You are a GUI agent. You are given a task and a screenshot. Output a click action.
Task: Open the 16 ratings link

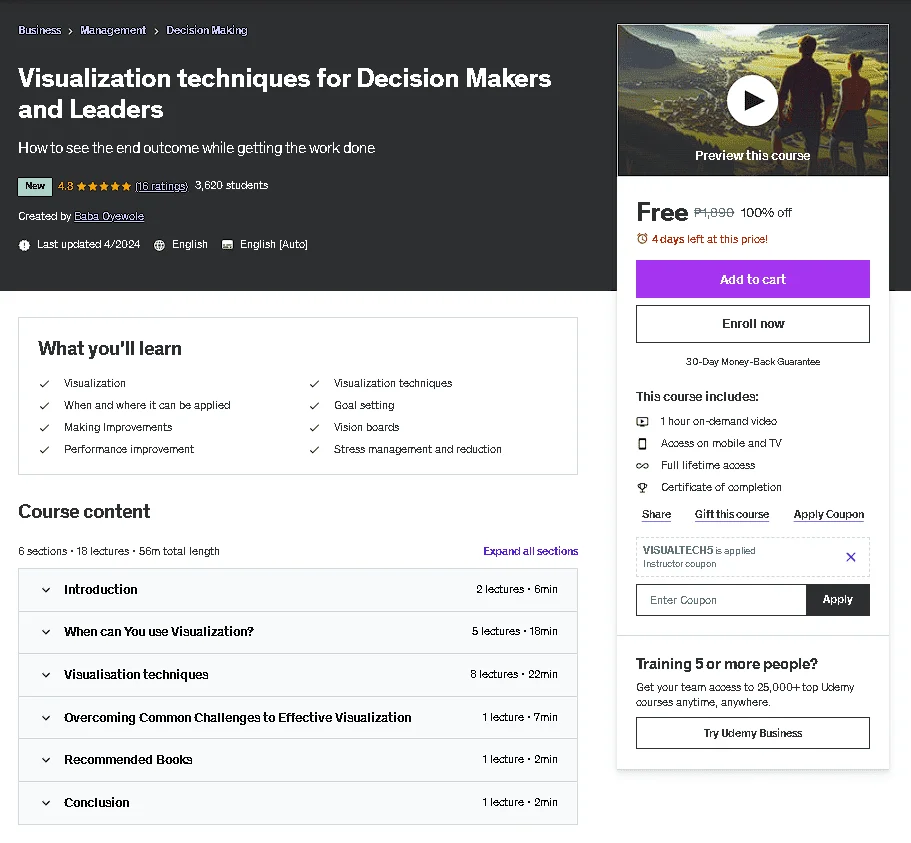tap(162, 186)
